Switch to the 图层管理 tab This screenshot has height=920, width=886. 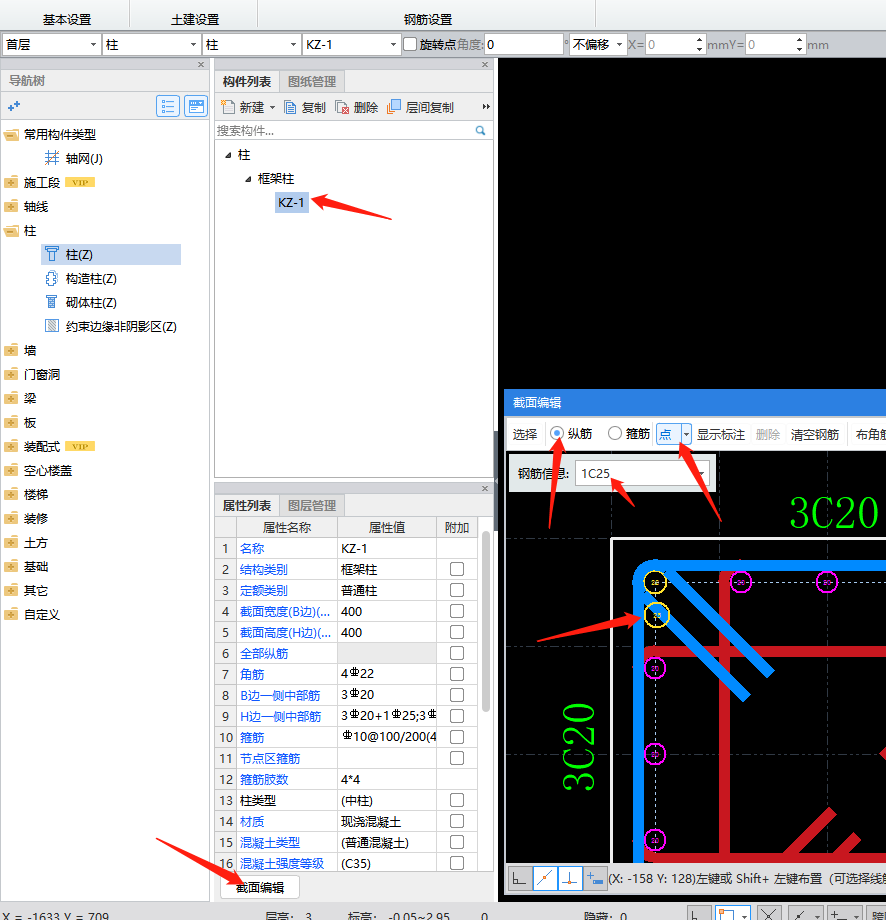[312, 505]
